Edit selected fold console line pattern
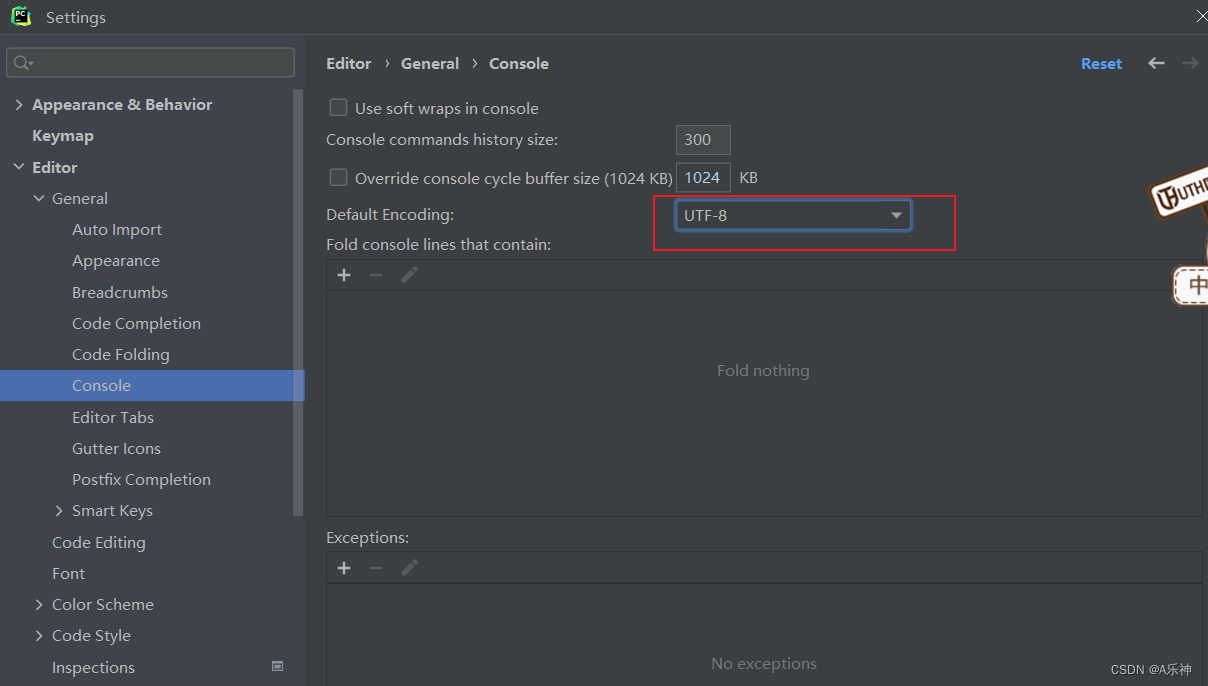 pos(409,275)
